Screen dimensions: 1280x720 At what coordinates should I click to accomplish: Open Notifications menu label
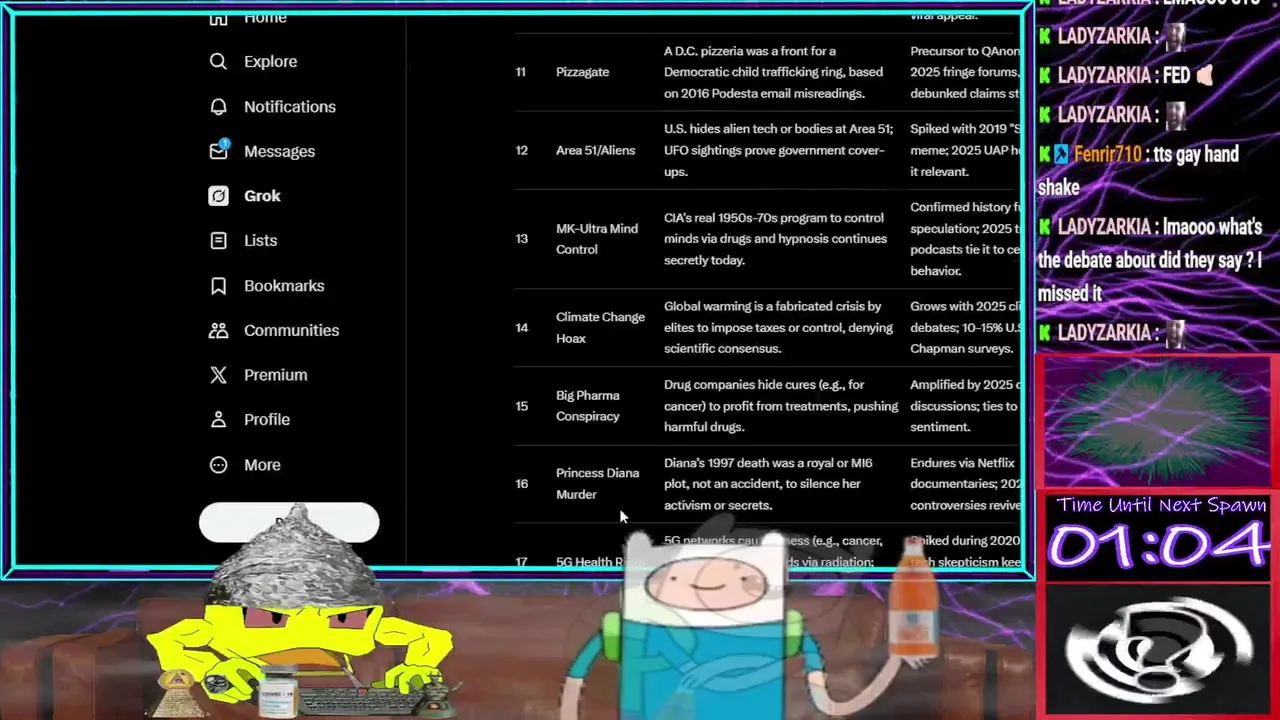(x=290, y=106)
